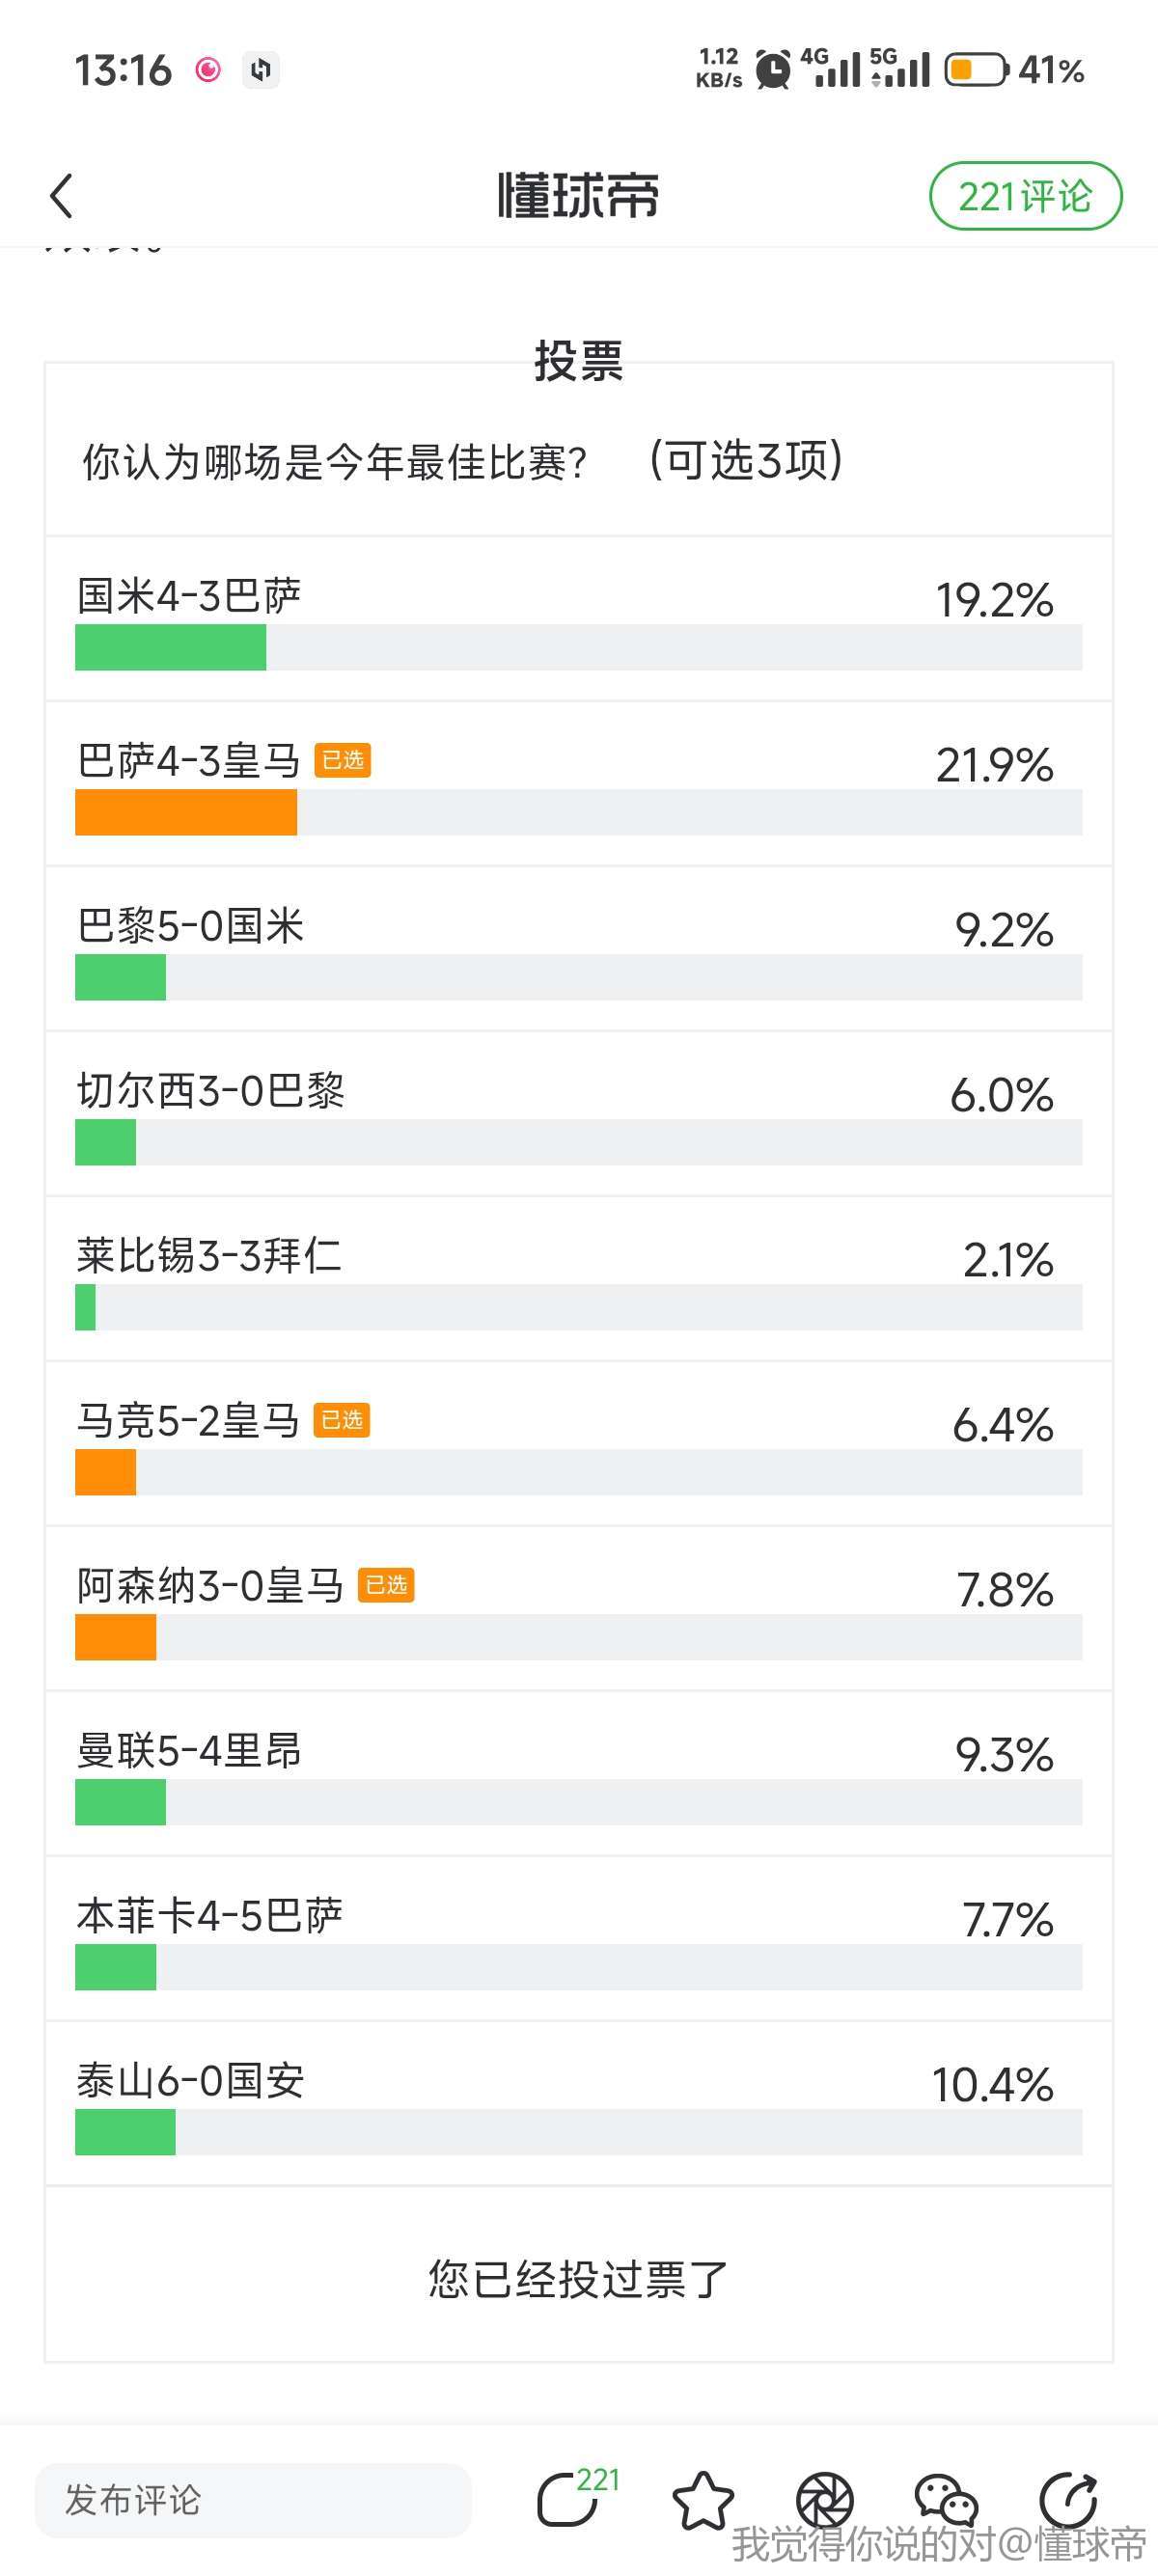This screenshot has height=2576, width=1158.
Task: Tap the share arrow icon
Action: pos(1068,2500)
